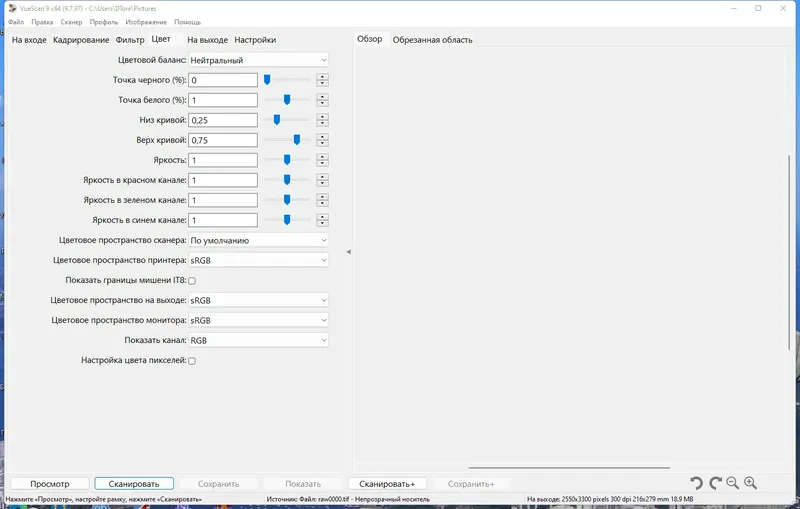Click the Яркость в зеленом канале input field
This screenshot has width=800, height=509.
tap(223, 200)
